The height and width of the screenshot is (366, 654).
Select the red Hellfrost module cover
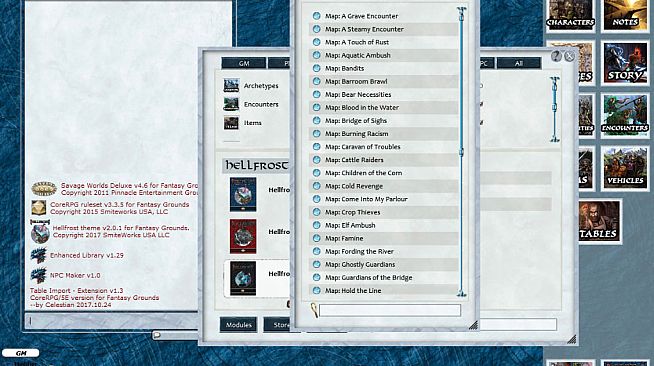click(243, 236)
